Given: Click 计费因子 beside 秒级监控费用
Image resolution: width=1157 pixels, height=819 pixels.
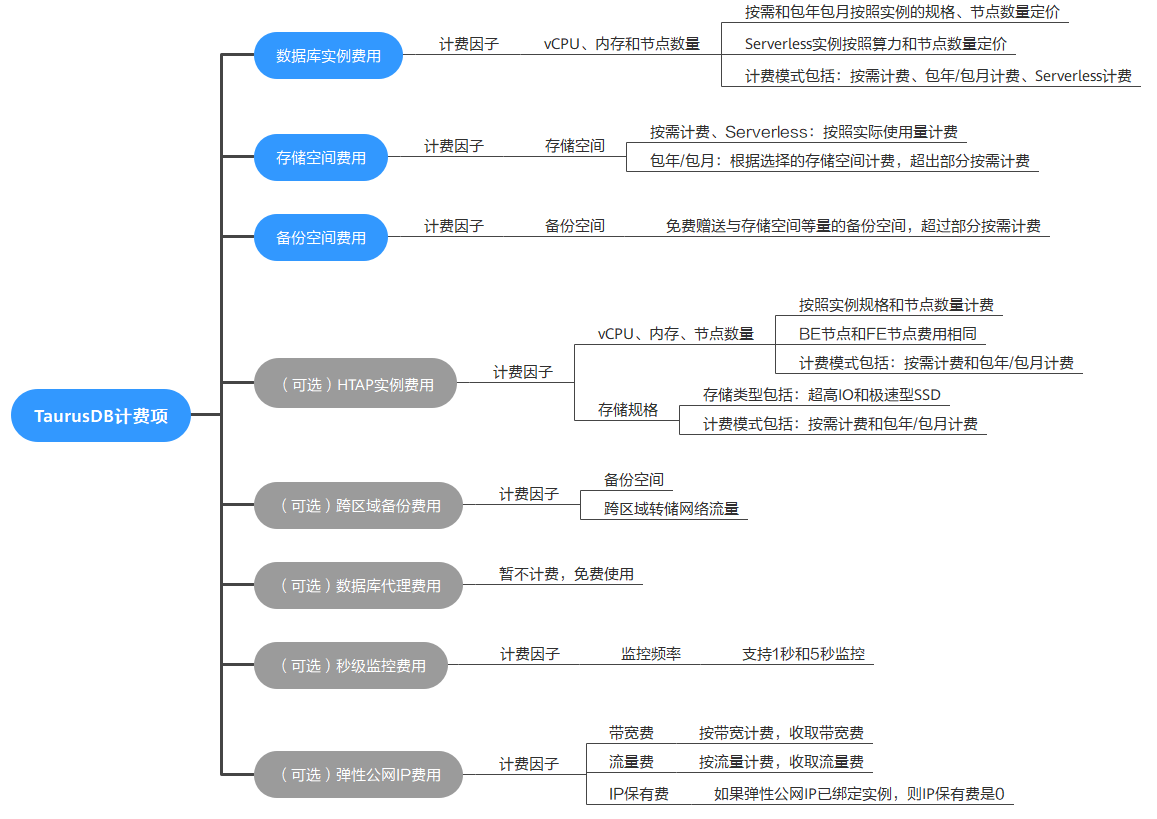Looking at the screenshot, I should (530, 654).
